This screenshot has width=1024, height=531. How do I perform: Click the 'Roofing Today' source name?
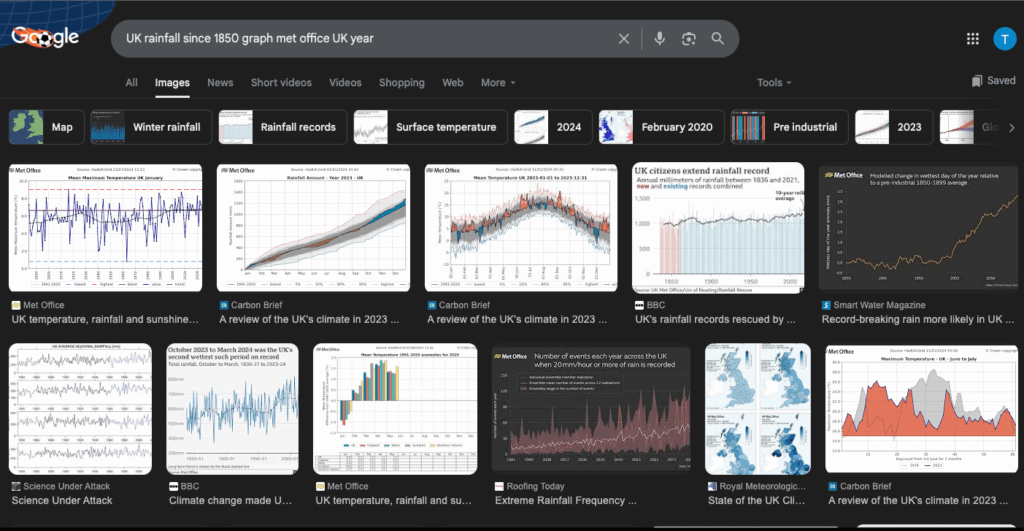click(x=536, y=487)
